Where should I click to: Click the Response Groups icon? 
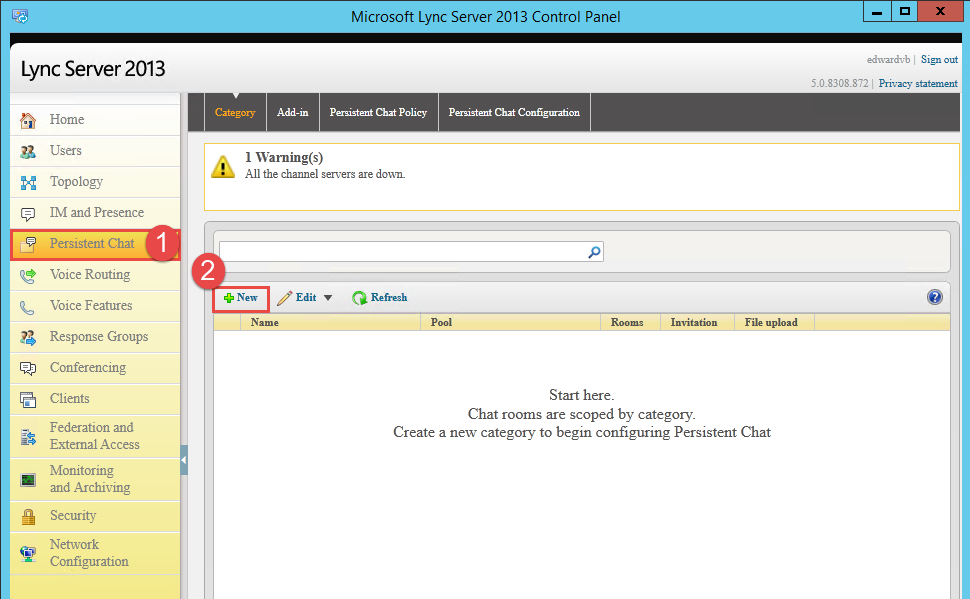point(28,337)
